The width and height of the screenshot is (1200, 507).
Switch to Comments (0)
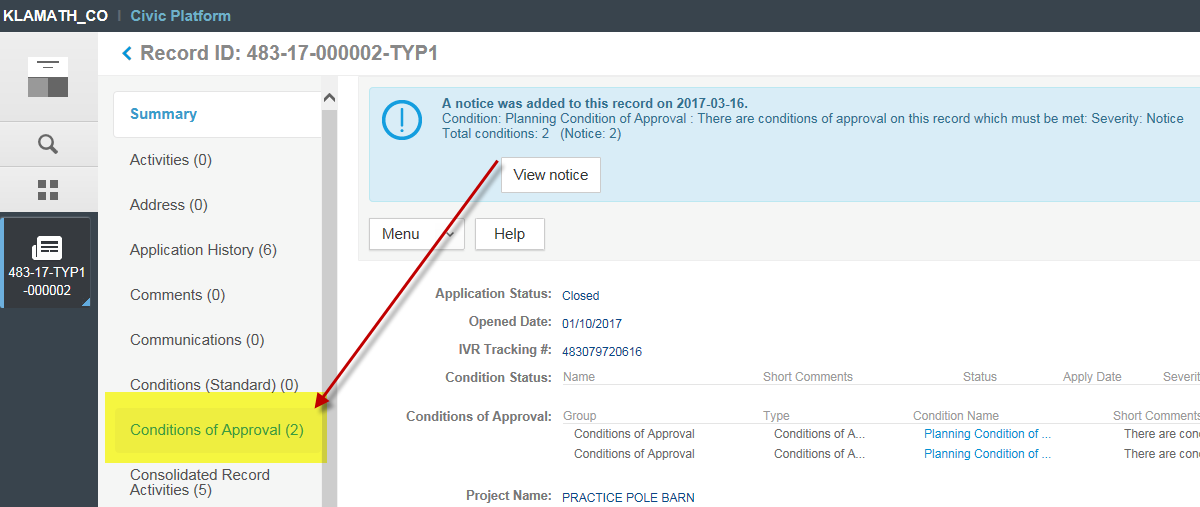[177, 295]
